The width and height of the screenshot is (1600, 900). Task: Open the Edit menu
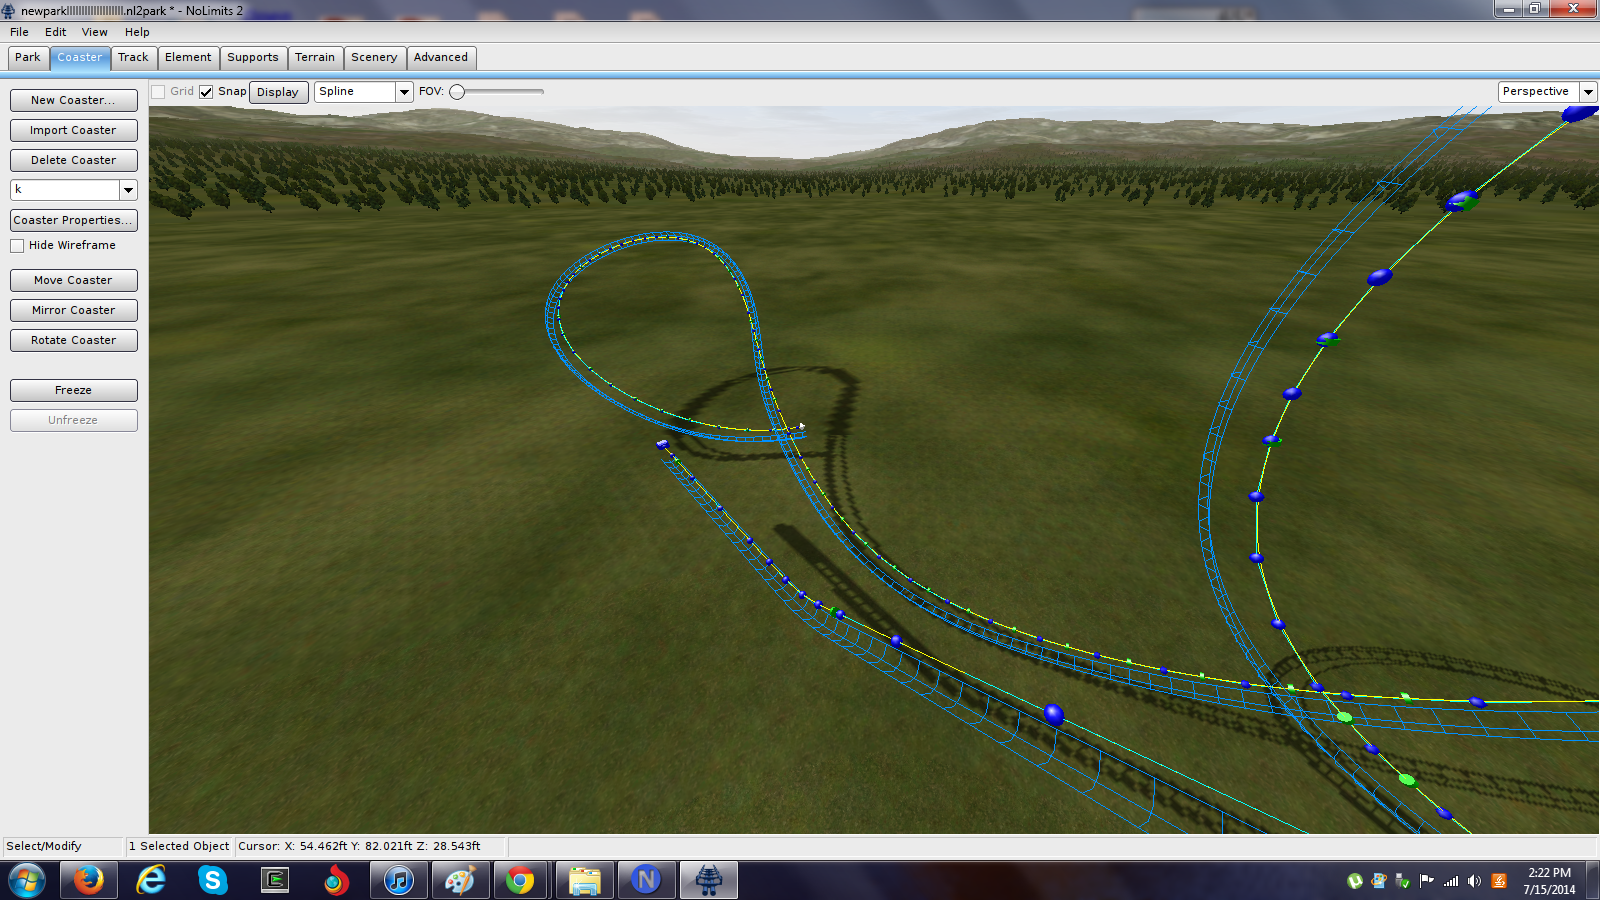click(55, 32)
